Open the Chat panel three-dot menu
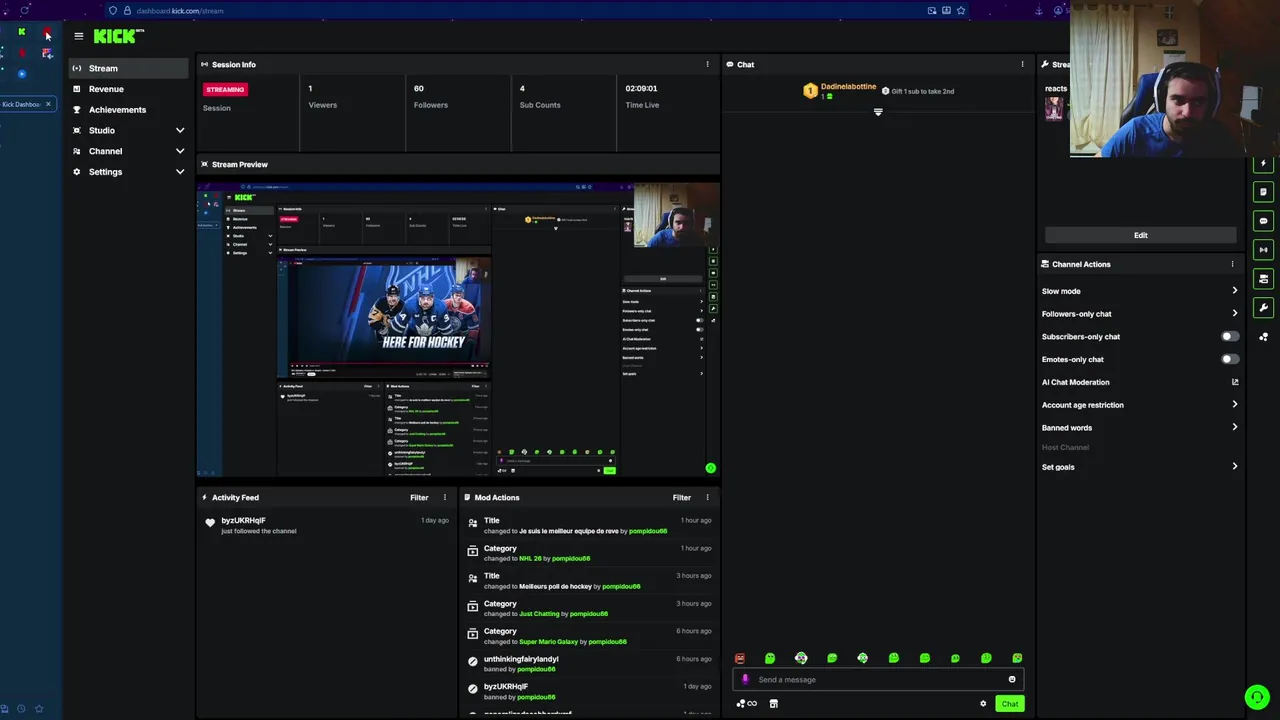 [1022, 64]
